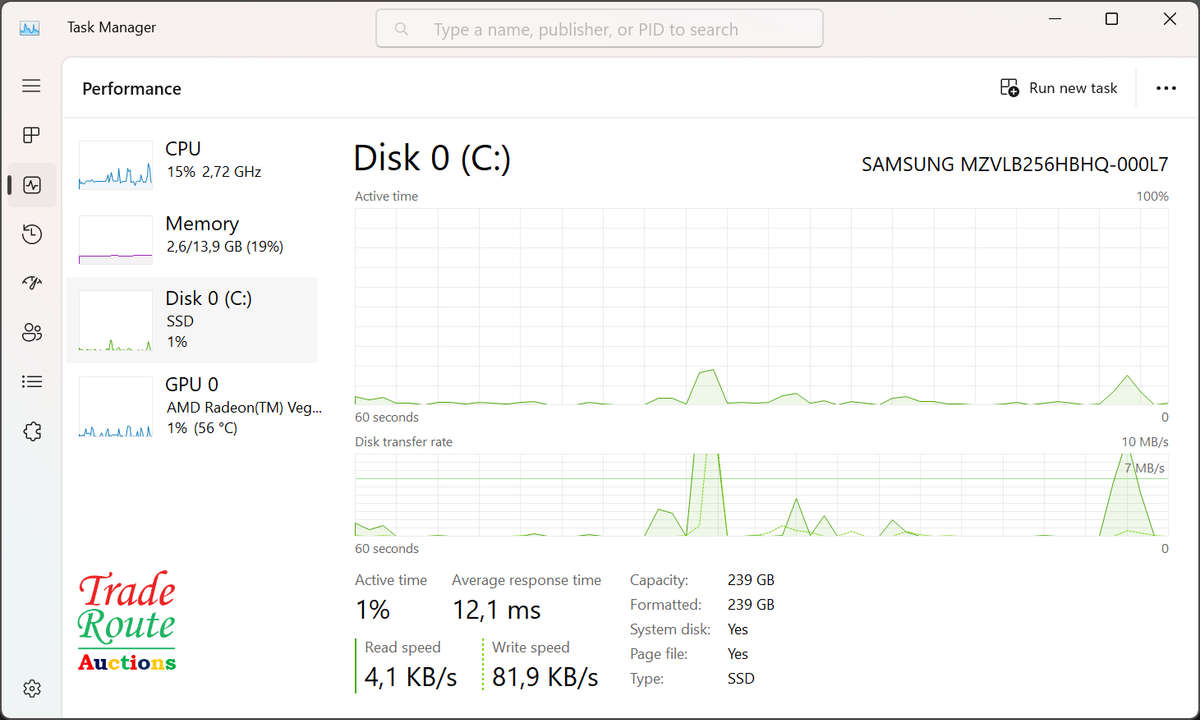Open Task Manager settings gear
The height and width of the screenshot is (720, 1200).
tap(31, 688)
